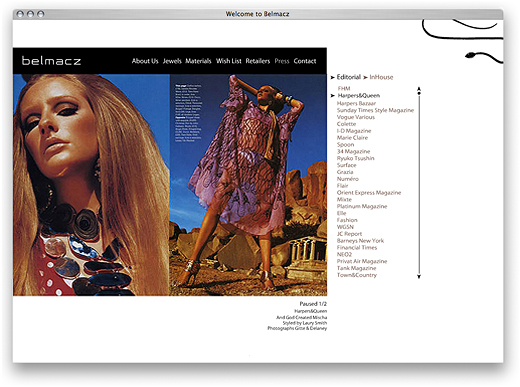Click the scroll up arrow in magazine list
The width and height of the screenshot is (520, 387).
point(419,89)
